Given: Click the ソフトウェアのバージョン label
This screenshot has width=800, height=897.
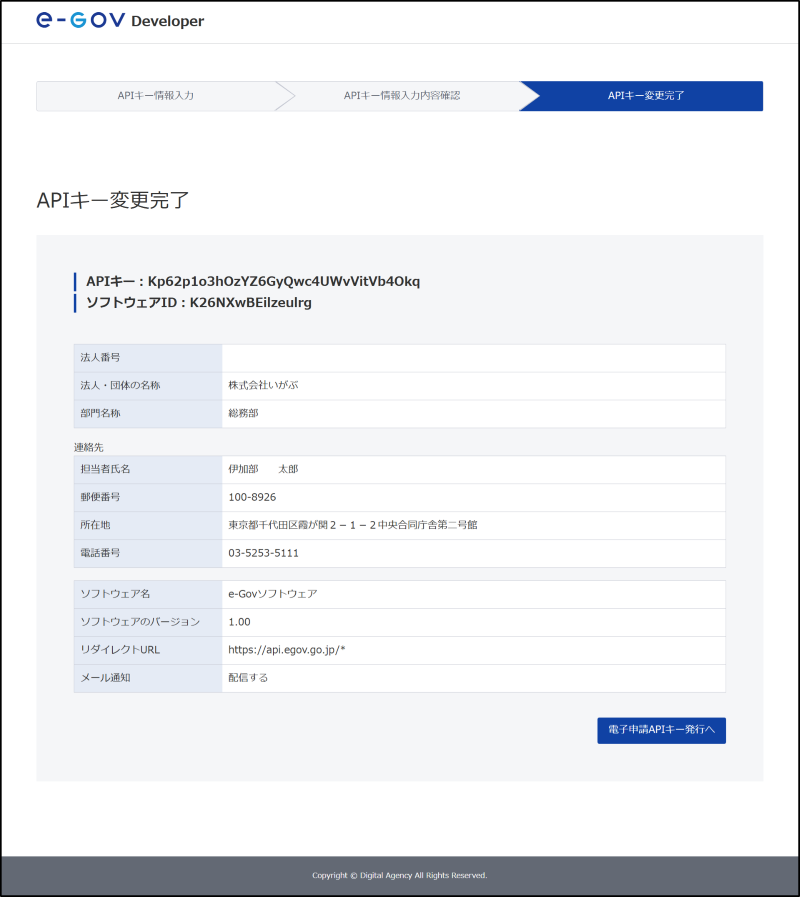Looking at the screenshot, I should 140,622.
